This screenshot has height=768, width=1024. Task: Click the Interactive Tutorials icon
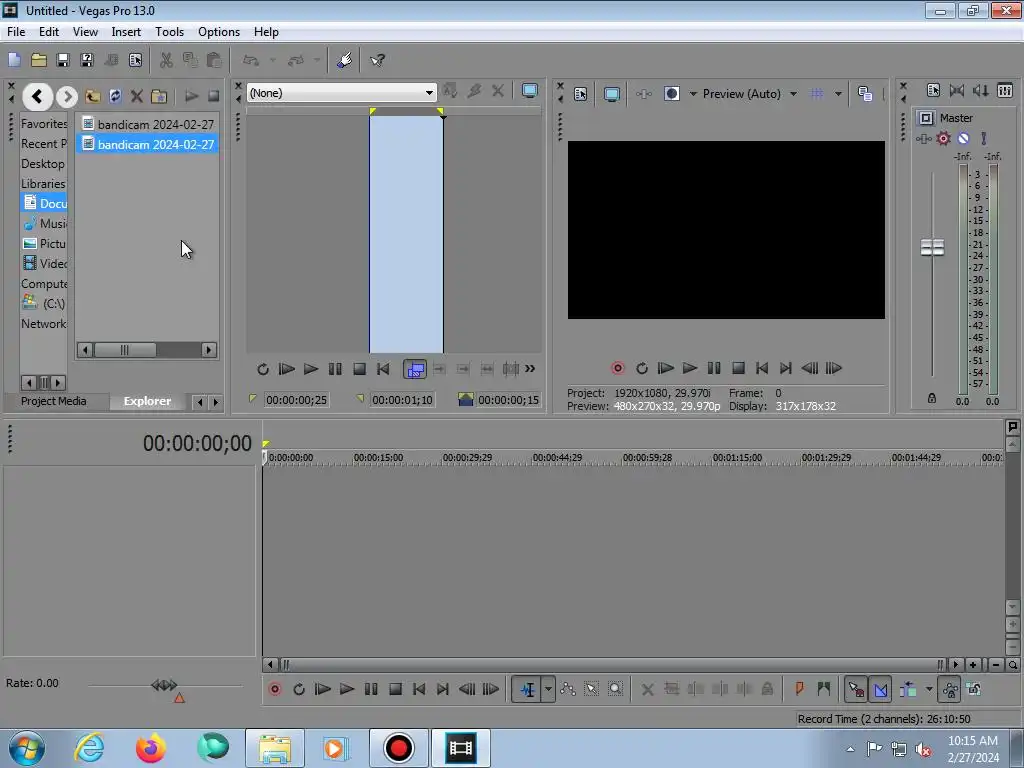tap(345, 60)
